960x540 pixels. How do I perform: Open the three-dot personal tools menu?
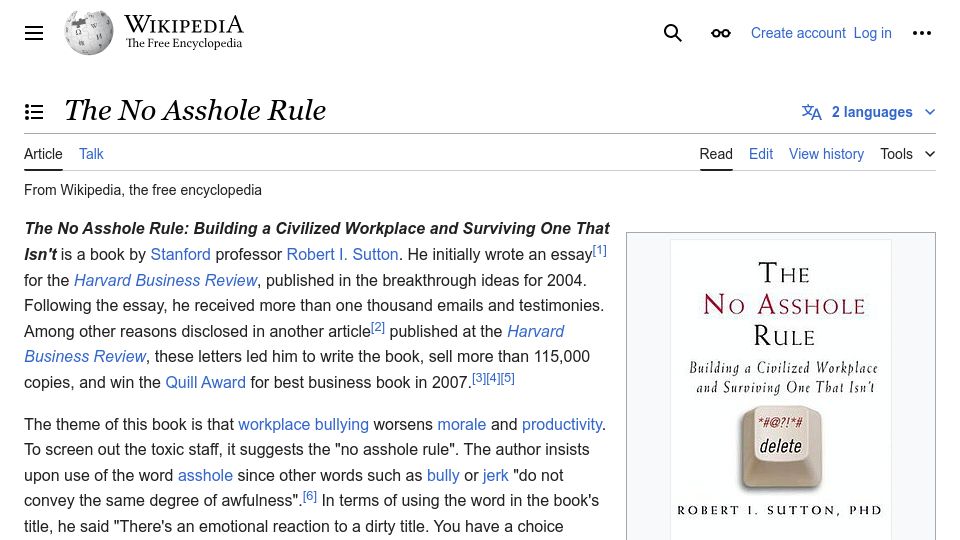[x=921, y=33]
